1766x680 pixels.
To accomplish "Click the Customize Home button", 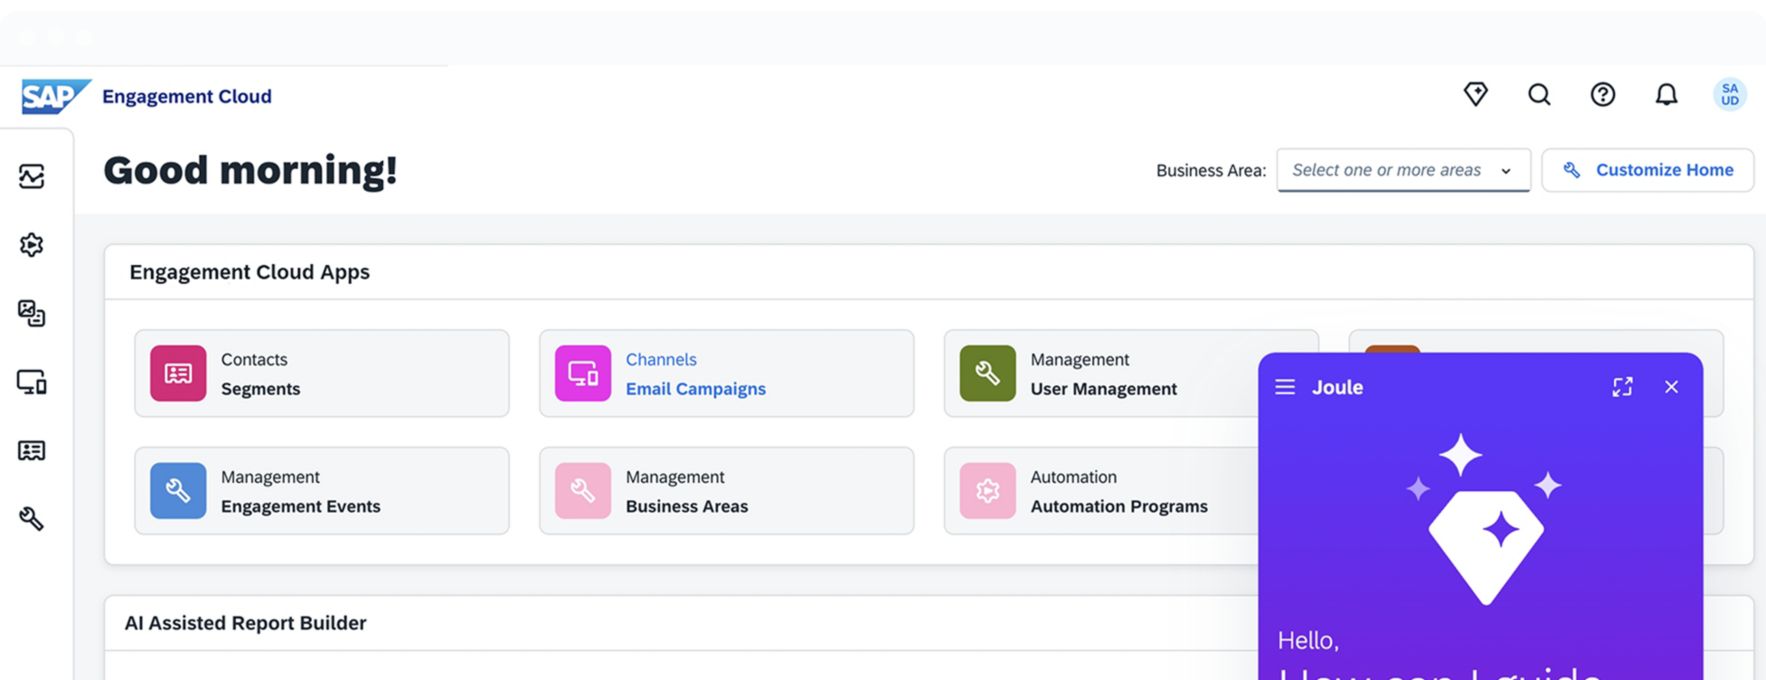I will (1647, 170).
